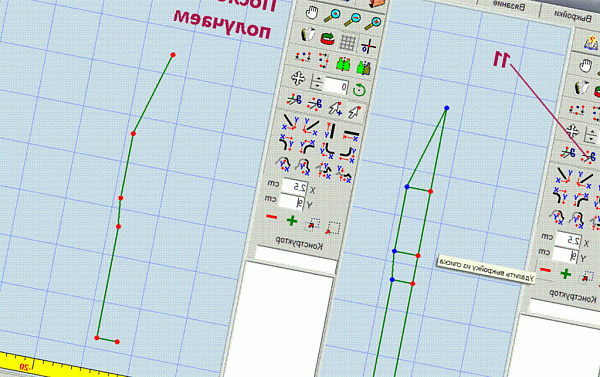Click the two green vests icon
Viewport: 600px width, 377px height.
(343, 64)
